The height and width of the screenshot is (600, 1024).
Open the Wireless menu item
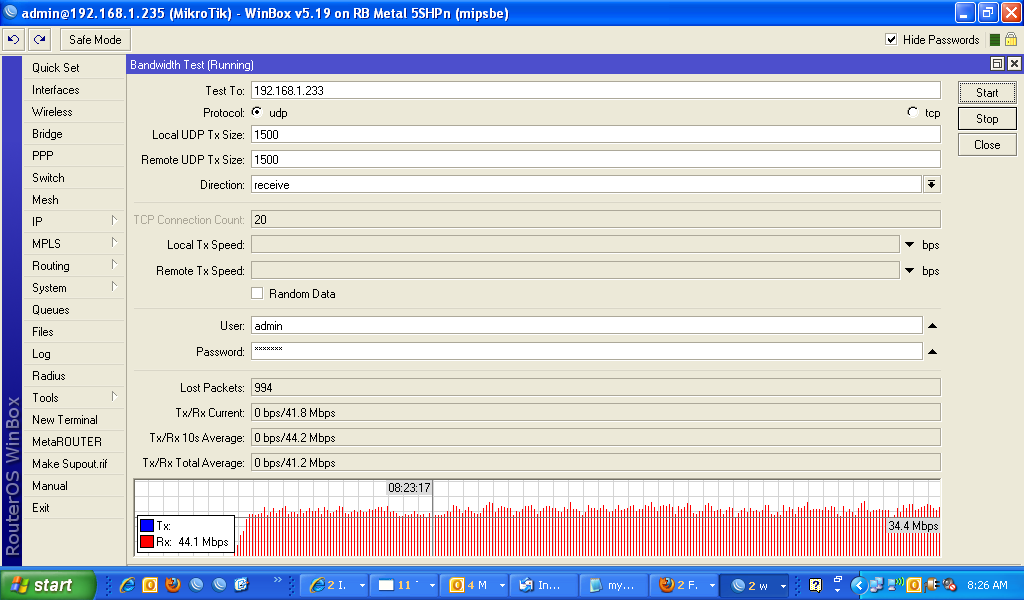pos(74,112)
